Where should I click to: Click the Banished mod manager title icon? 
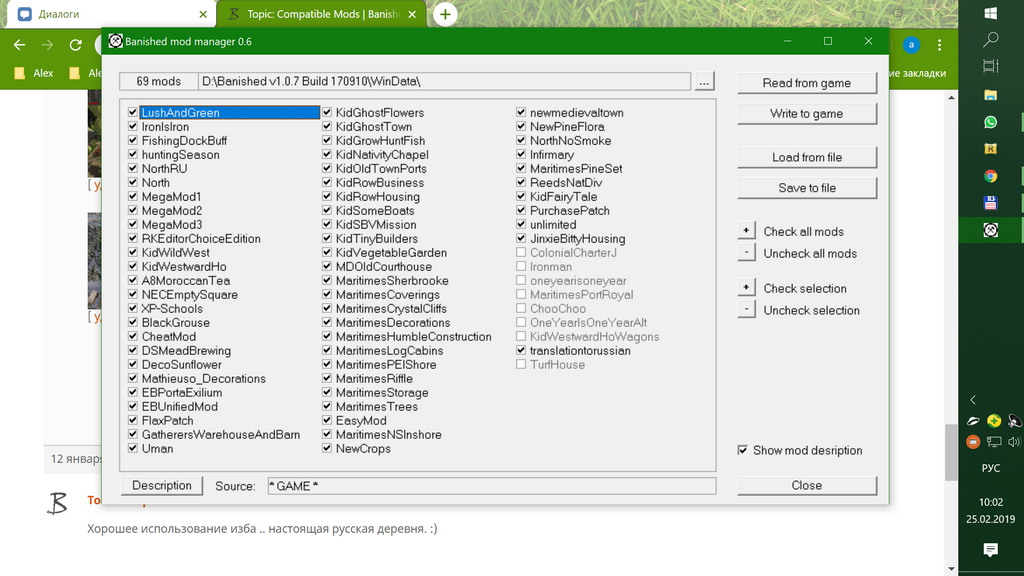pos(116,41)
